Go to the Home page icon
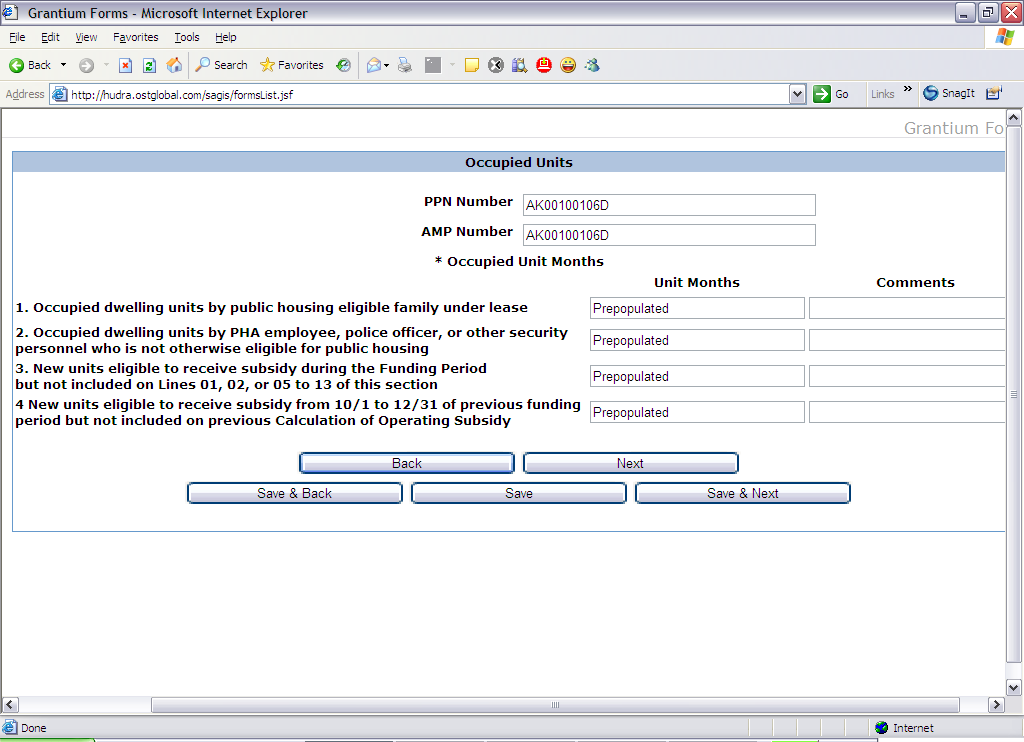This screenshot has height=742, width=1024. pos(174,65)
